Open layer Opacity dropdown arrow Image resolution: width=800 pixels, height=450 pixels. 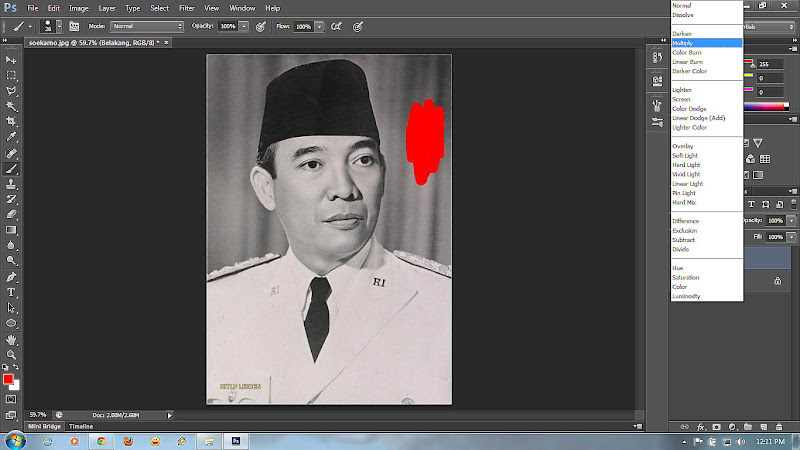tap(791, 220)
